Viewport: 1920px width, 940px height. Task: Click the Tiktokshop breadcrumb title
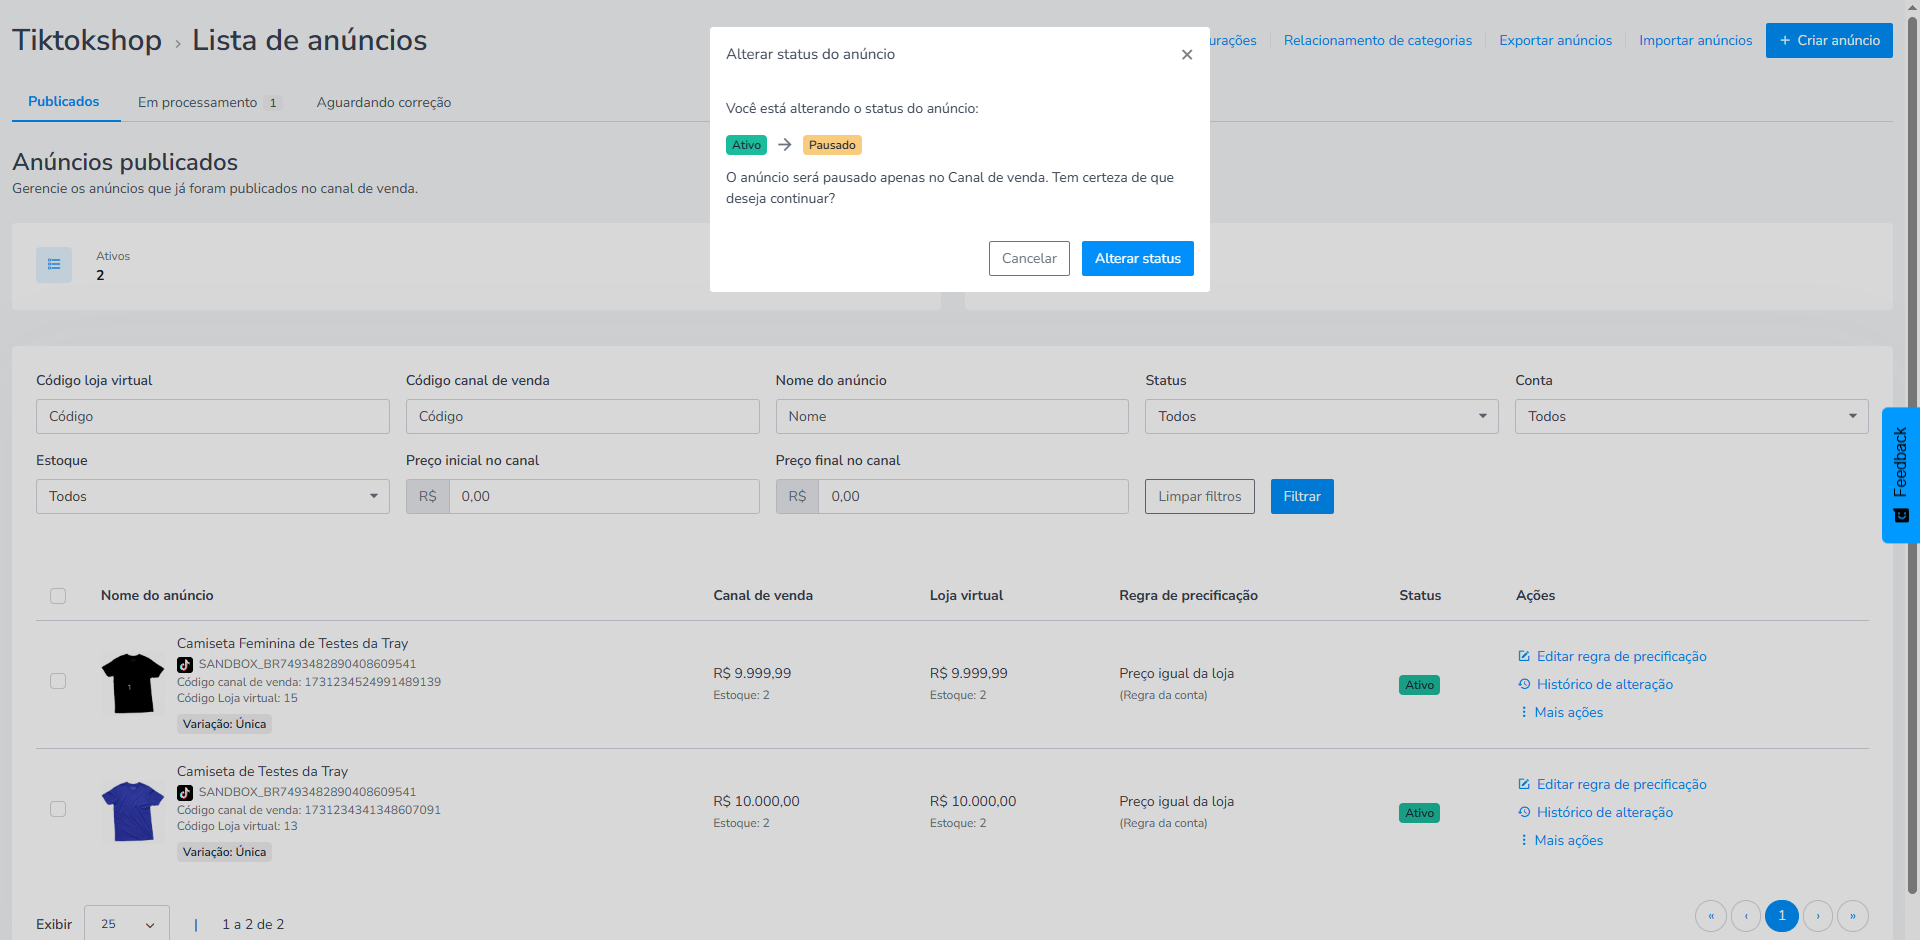(x=87, y=40)
